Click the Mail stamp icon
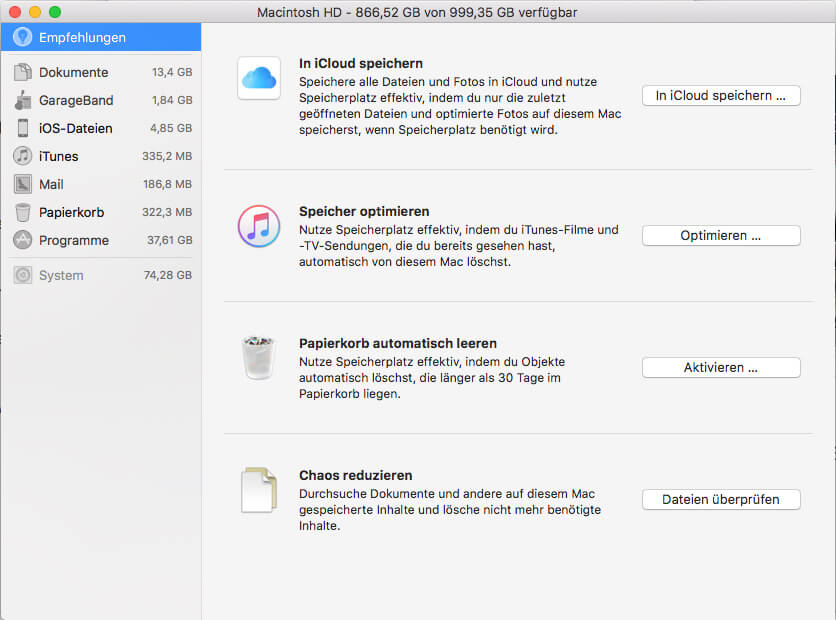The image size is (836, 620). pos(22,184)
